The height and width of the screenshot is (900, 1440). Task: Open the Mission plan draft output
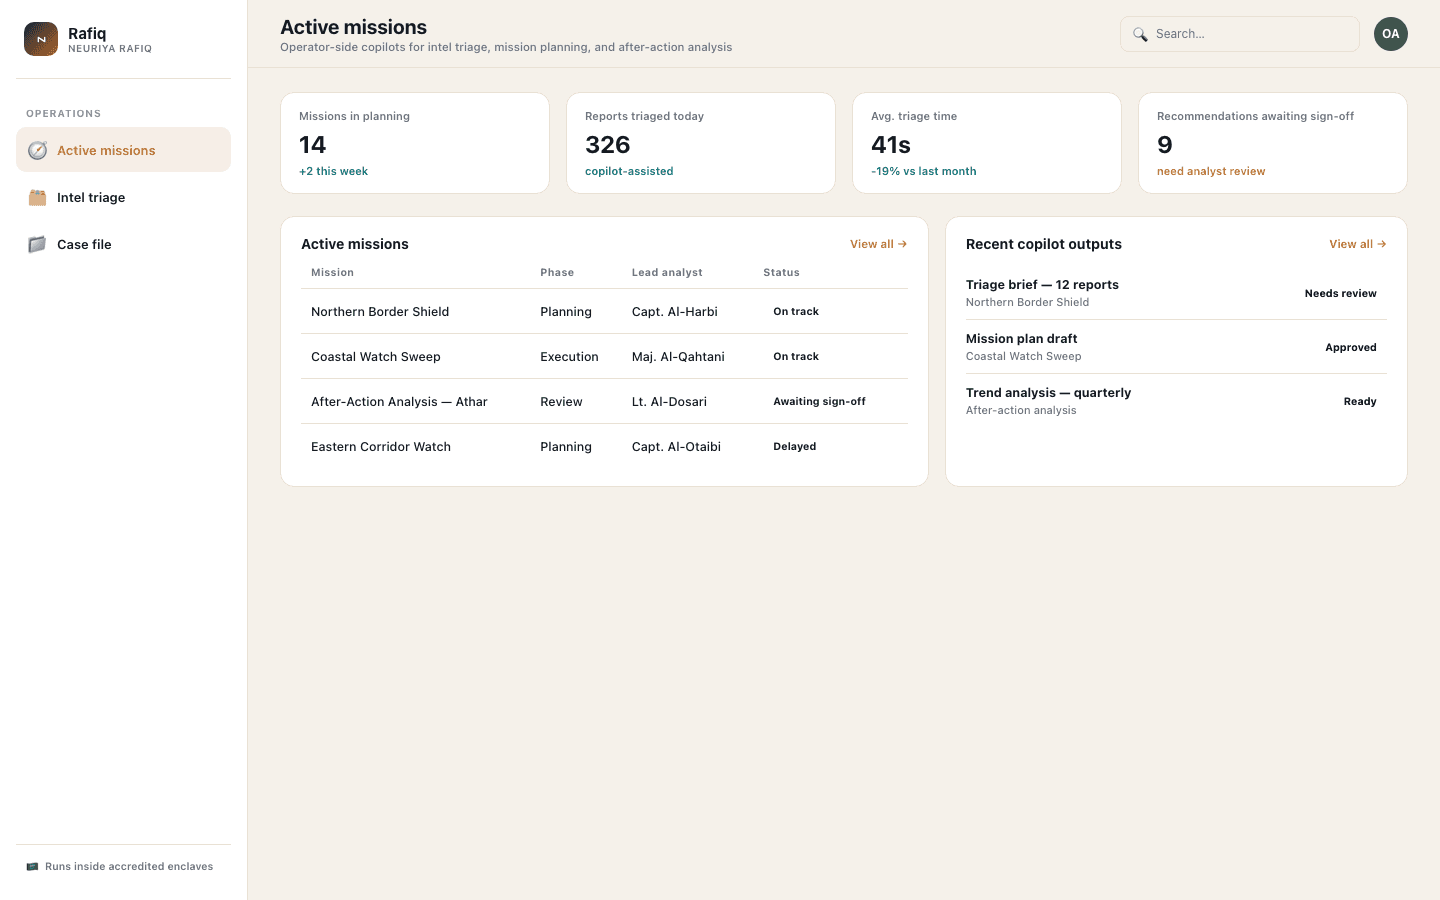(1176, 347)
